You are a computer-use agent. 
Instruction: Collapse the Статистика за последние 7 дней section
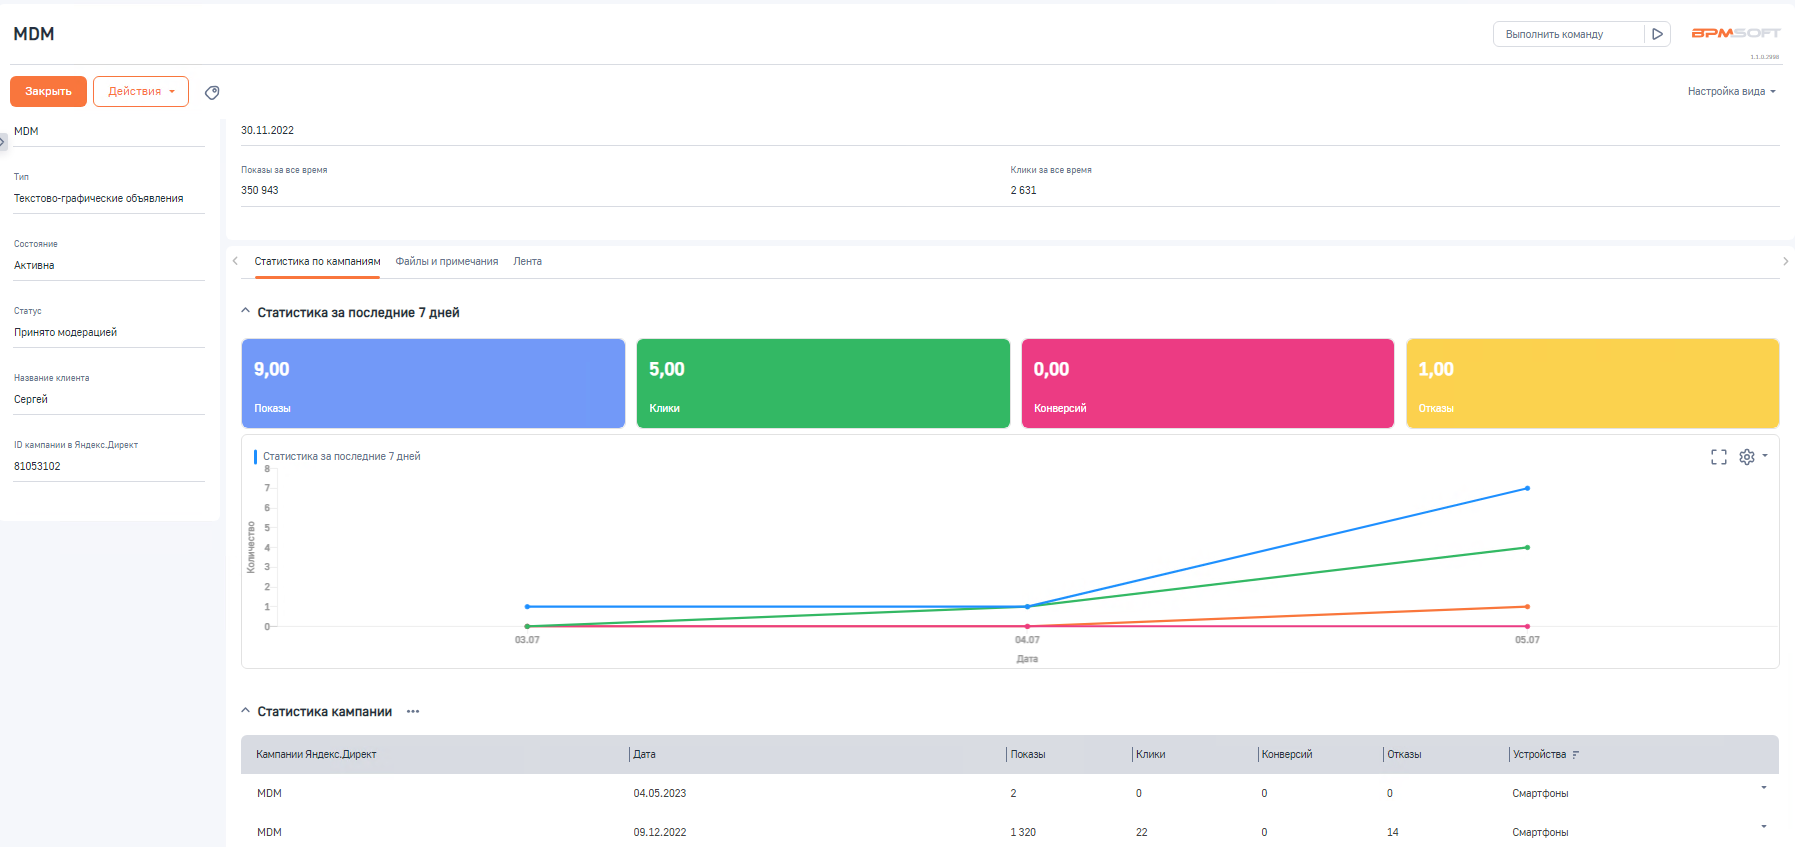[246, 312]
